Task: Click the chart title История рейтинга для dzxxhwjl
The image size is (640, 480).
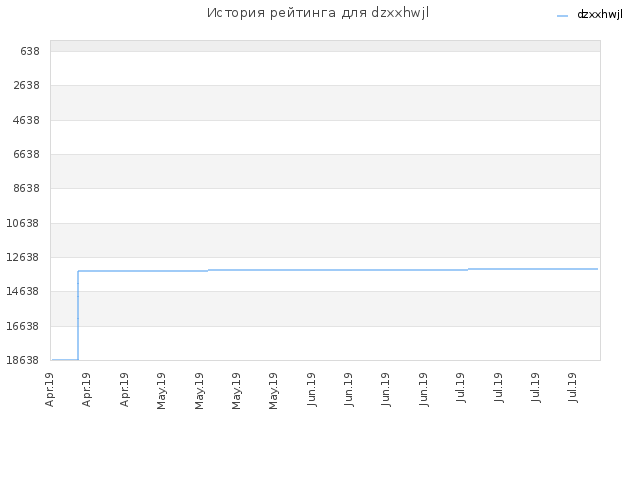Action: pos(318,13)
